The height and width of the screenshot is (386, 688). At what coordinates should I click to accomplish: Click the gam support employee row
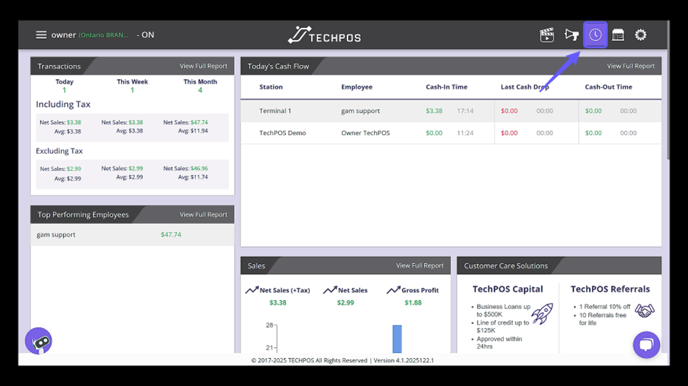(132, 235)
